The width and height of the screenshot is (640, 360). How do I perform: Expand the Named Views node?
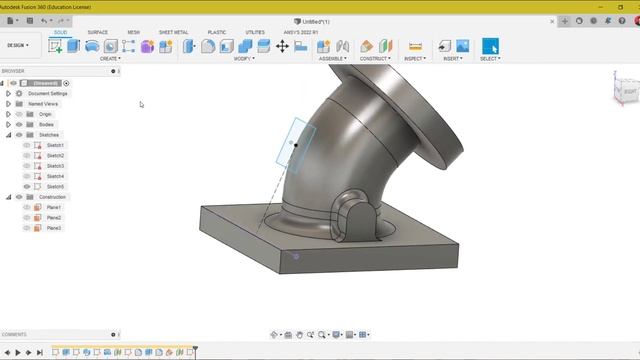(8, 104)
